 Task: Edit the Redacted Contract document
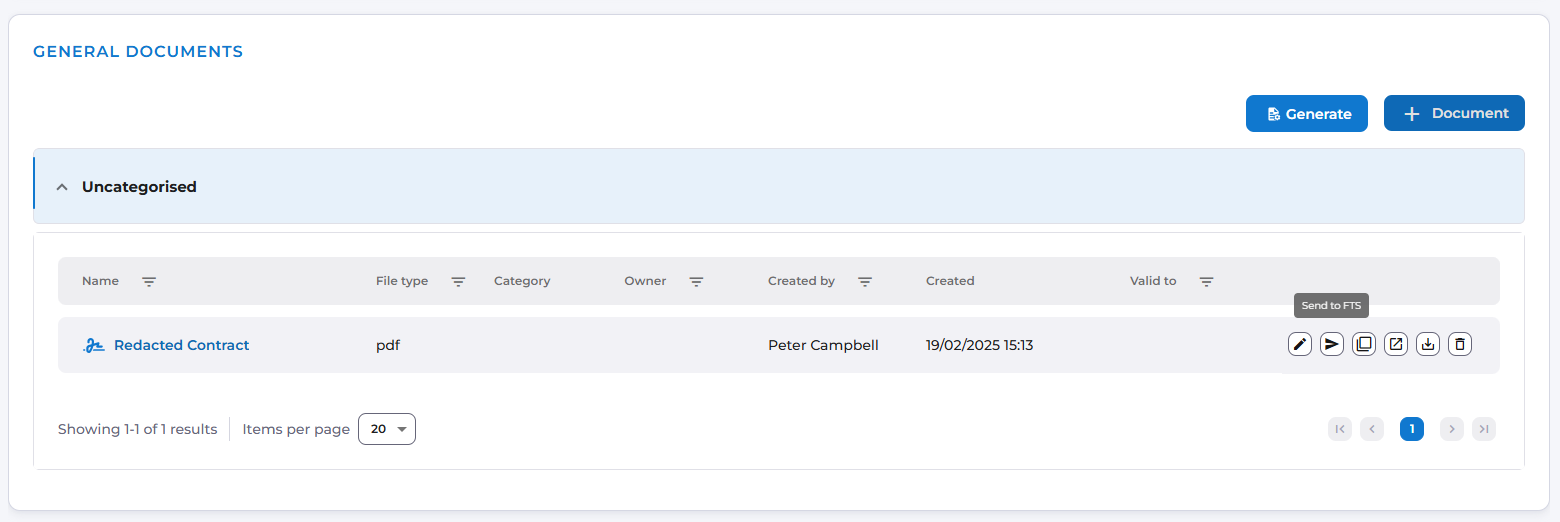(x=1300, y=345)
